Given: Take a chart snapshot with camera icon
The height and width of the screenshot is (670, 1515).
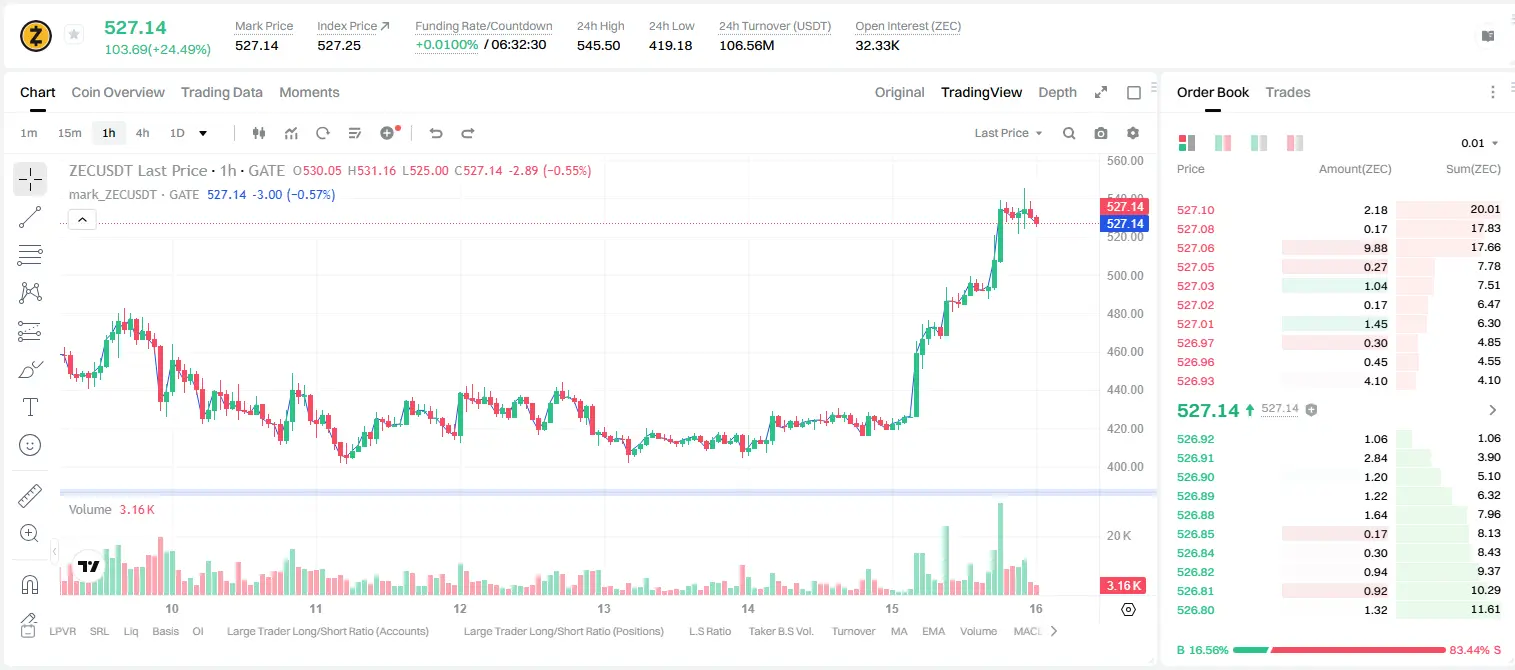Looking at the screenshot, I should pos(1101,133).
